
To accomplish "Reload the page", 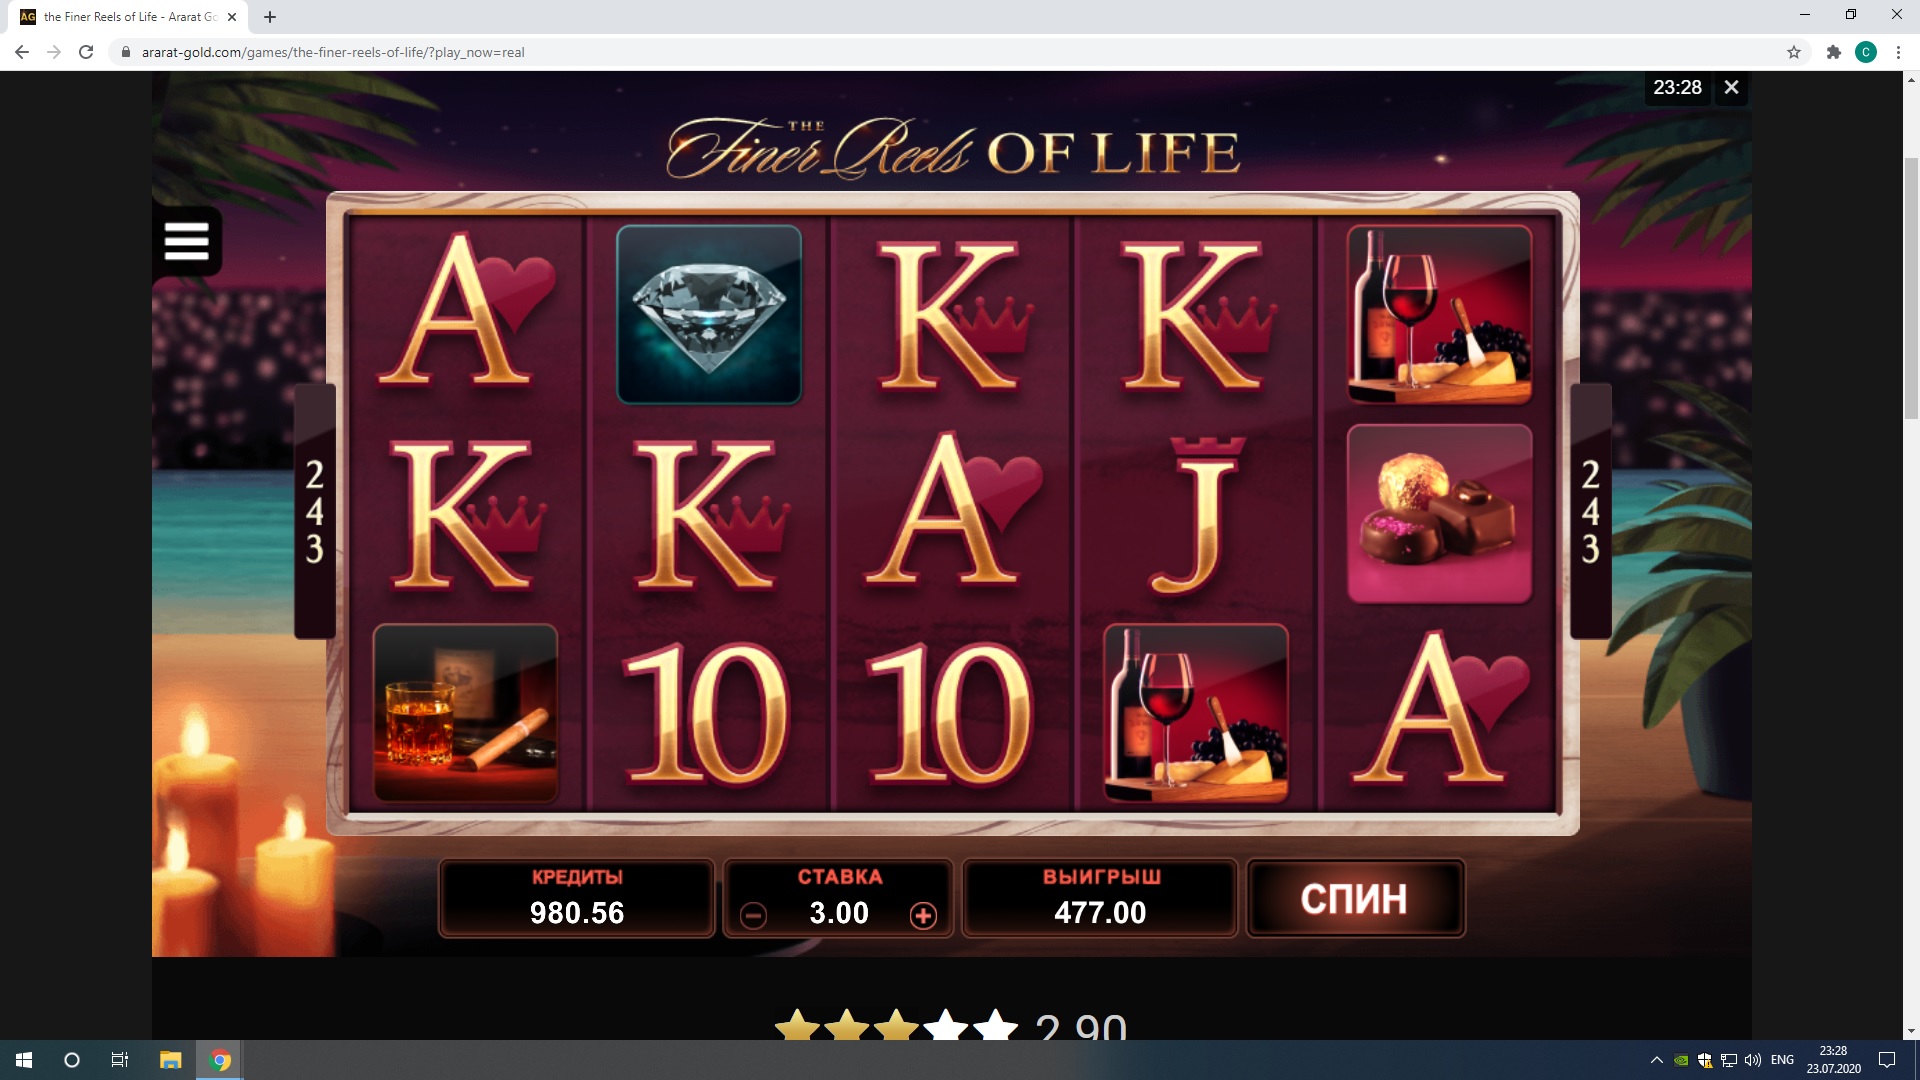I will 86,52.
